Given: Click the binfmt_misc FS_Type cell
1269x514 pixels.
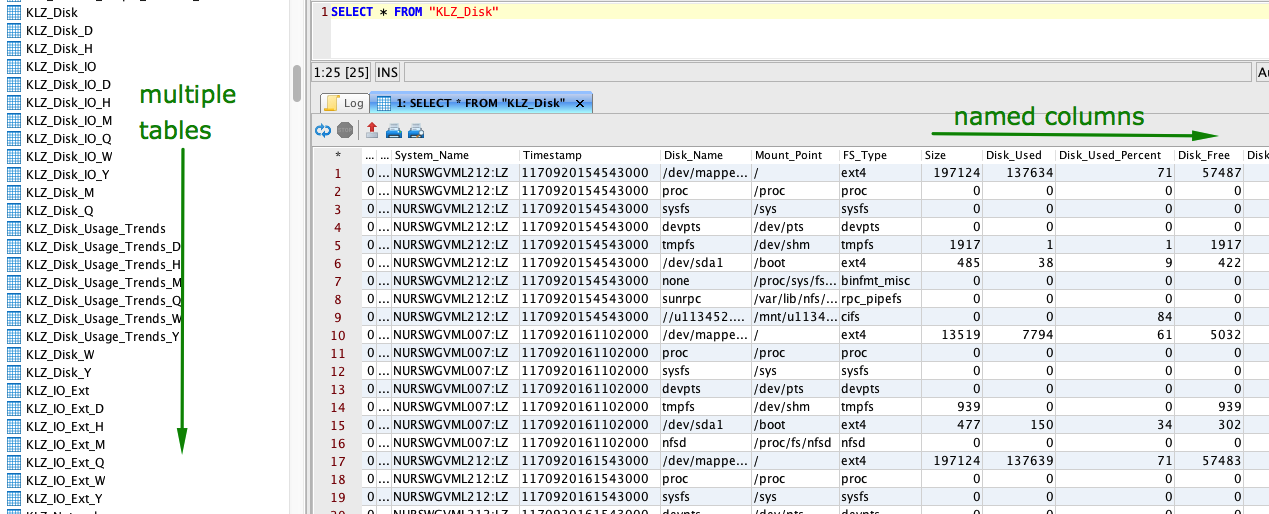Looking at the screenshot, I should (879, 281).
